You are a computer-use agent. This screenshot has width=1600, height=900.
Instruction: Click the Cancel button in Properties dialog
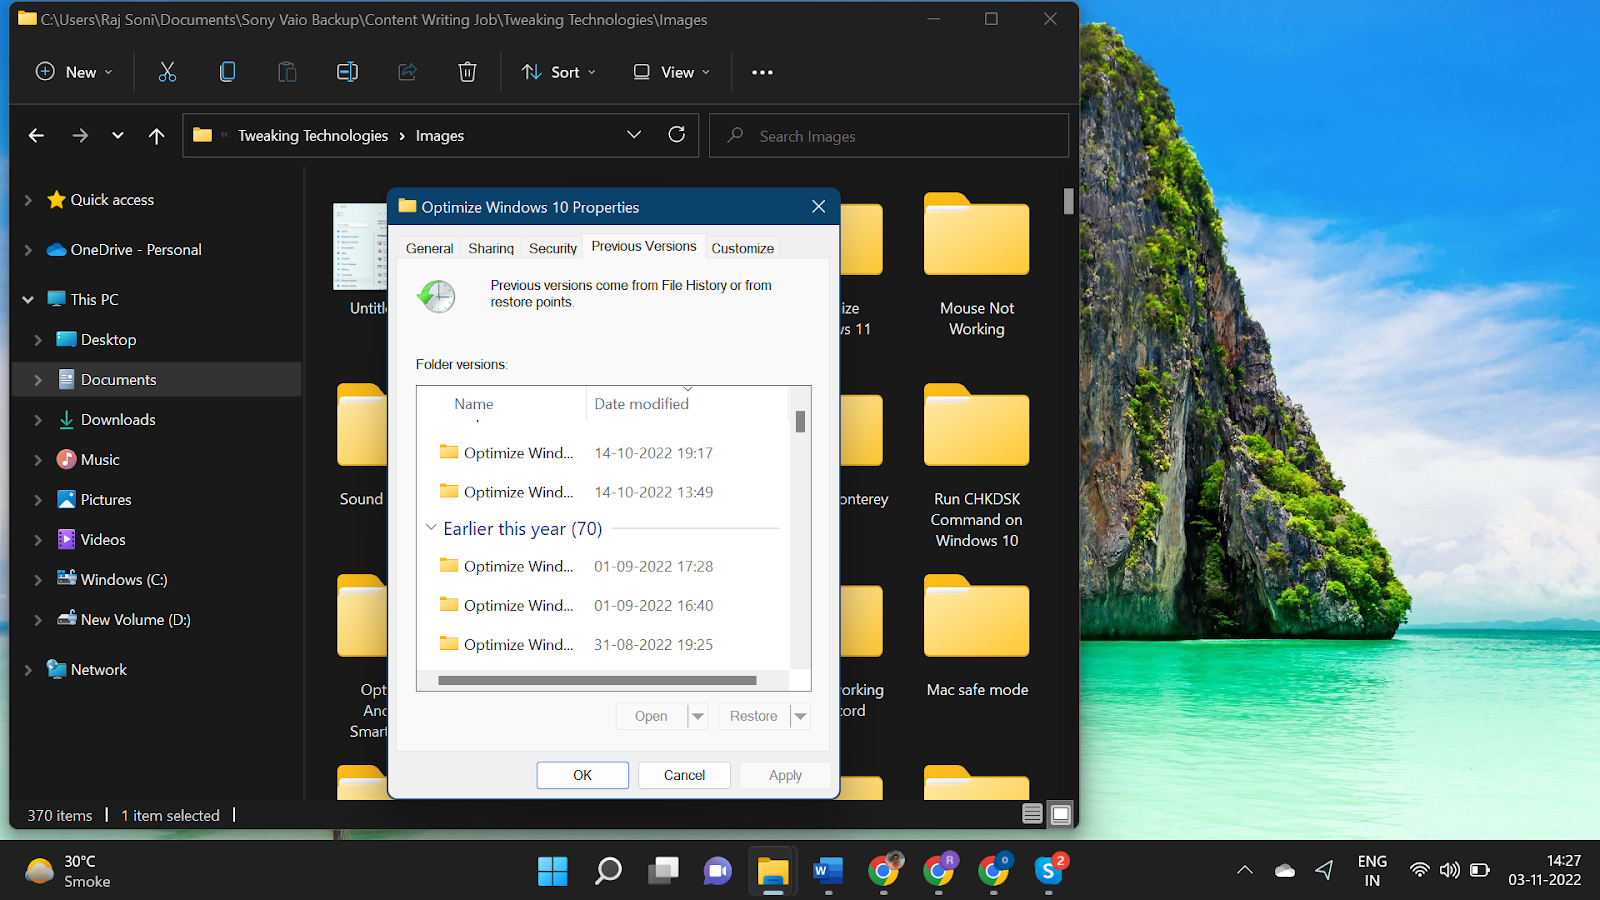tap(685, 775)
